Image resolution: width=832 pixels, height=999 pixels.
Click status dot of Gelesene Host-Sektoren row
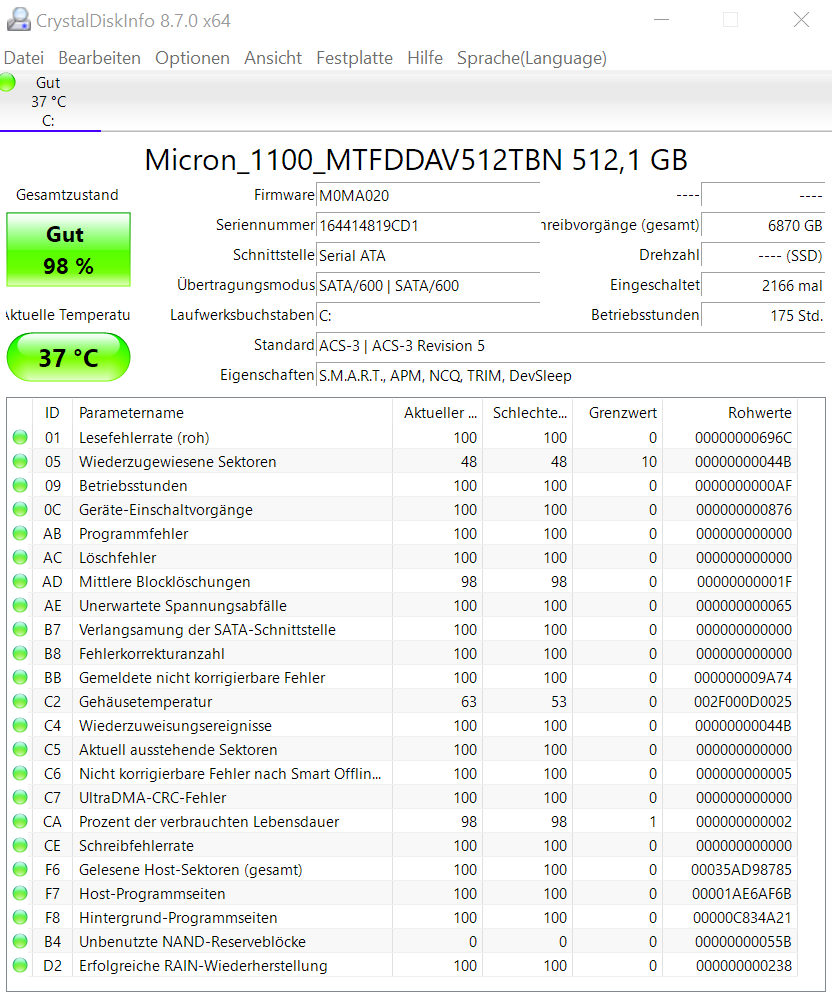[x=20, y=869]
